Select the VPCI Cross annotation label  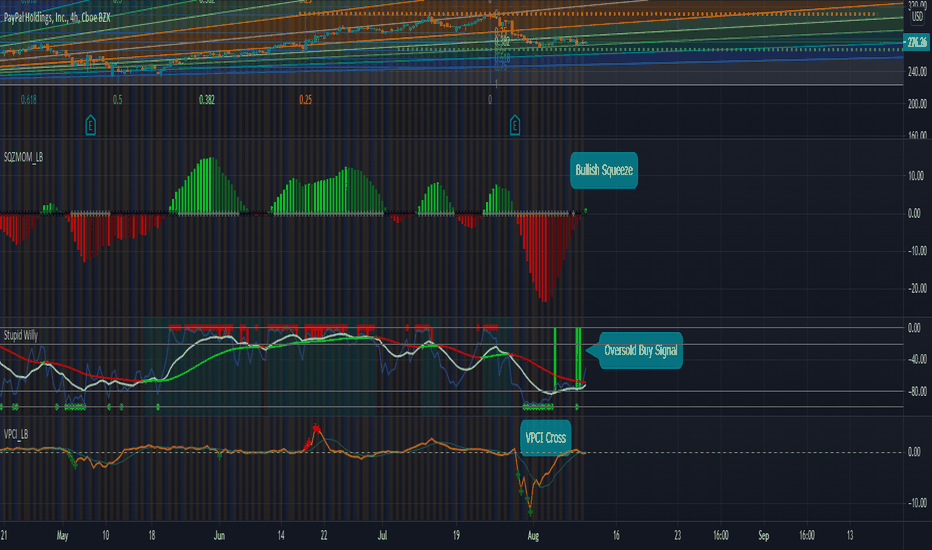click(546, 438)
